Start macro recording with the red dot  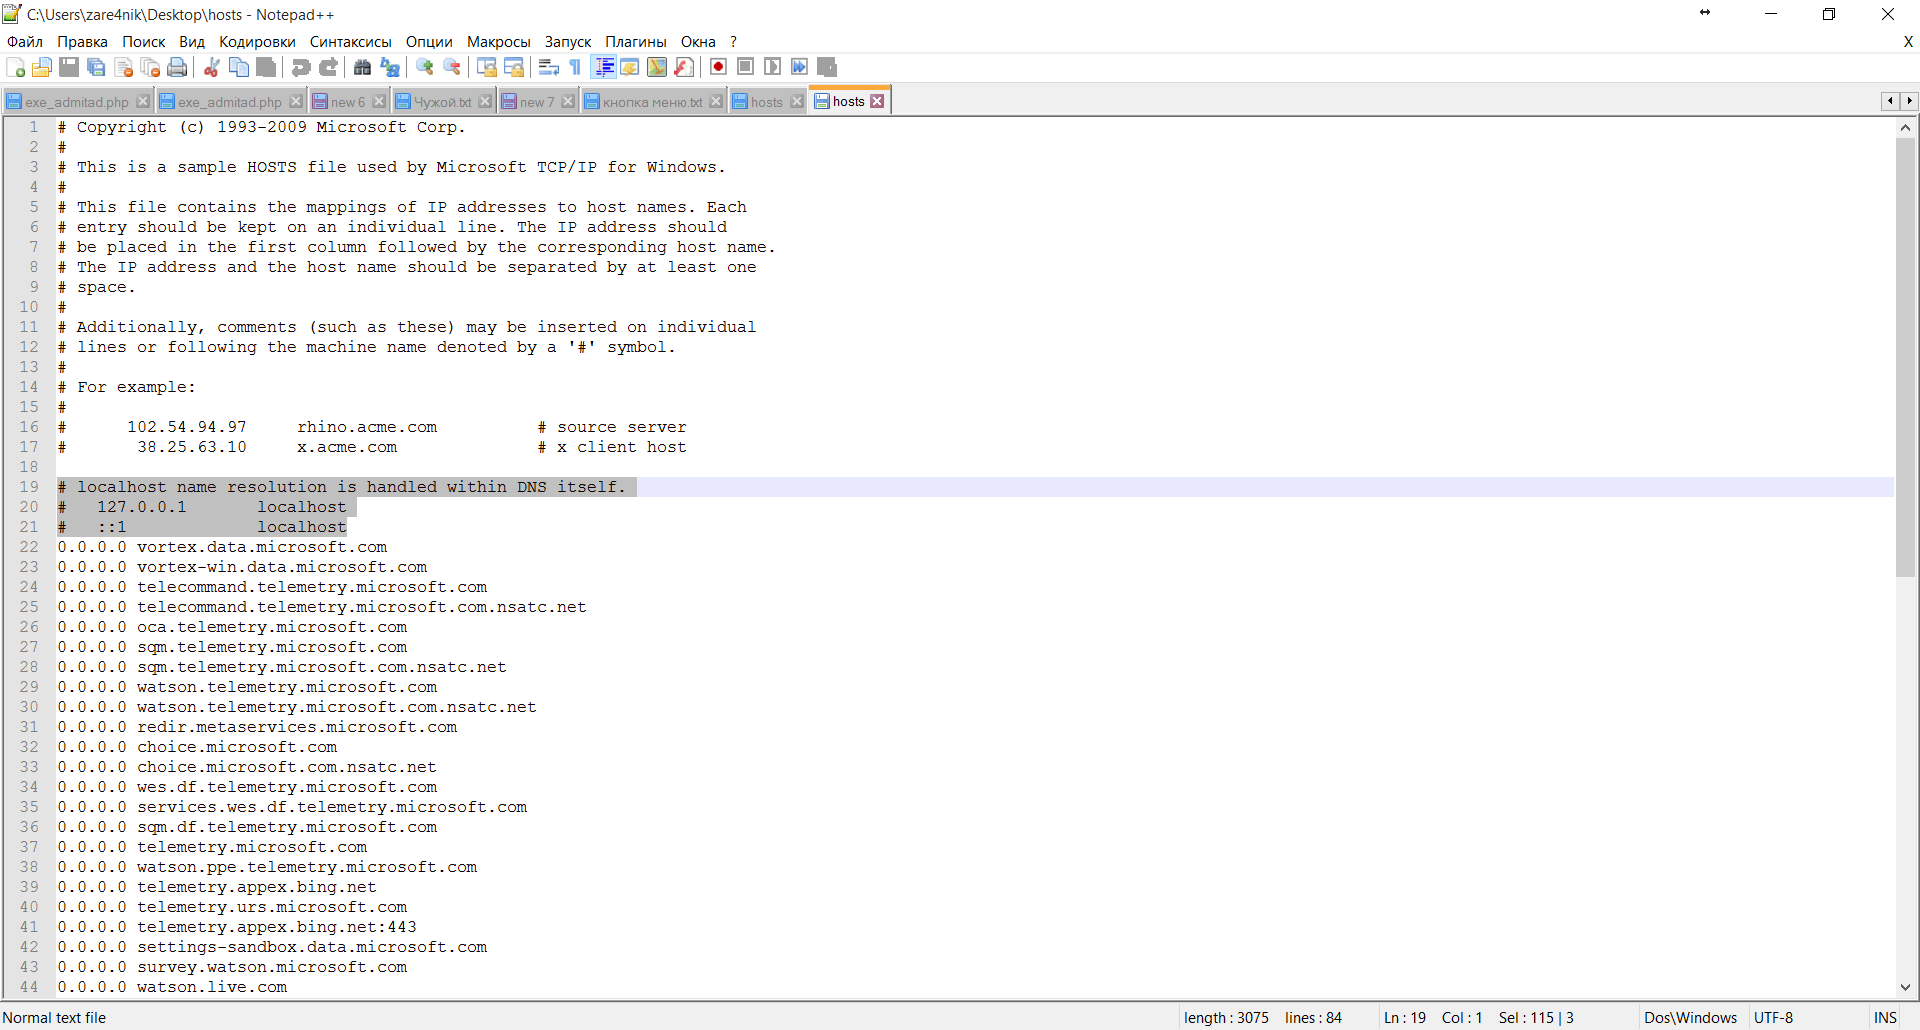pos(718,67)
